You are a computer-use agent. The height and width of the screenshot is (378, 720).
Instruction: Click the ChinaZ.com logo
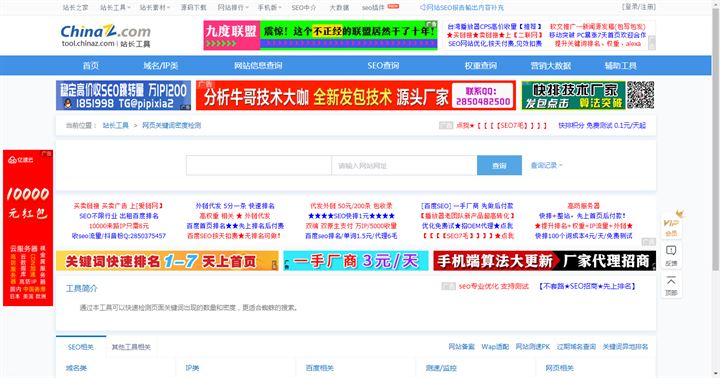tap(106, 36)
